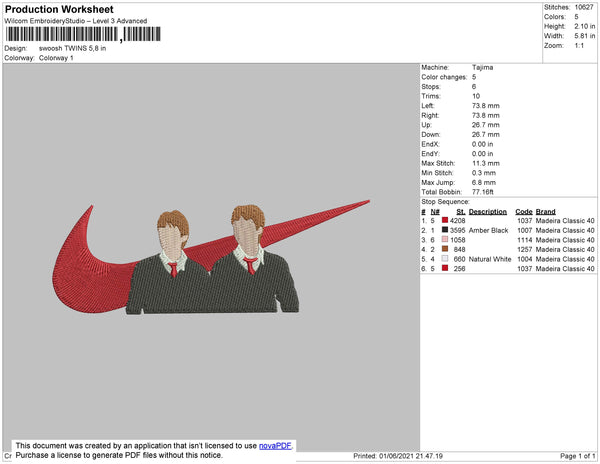This screenshot has height=464, width=600.
Task: Click the 'Amber Black' description text
Action: pos(488,230)
